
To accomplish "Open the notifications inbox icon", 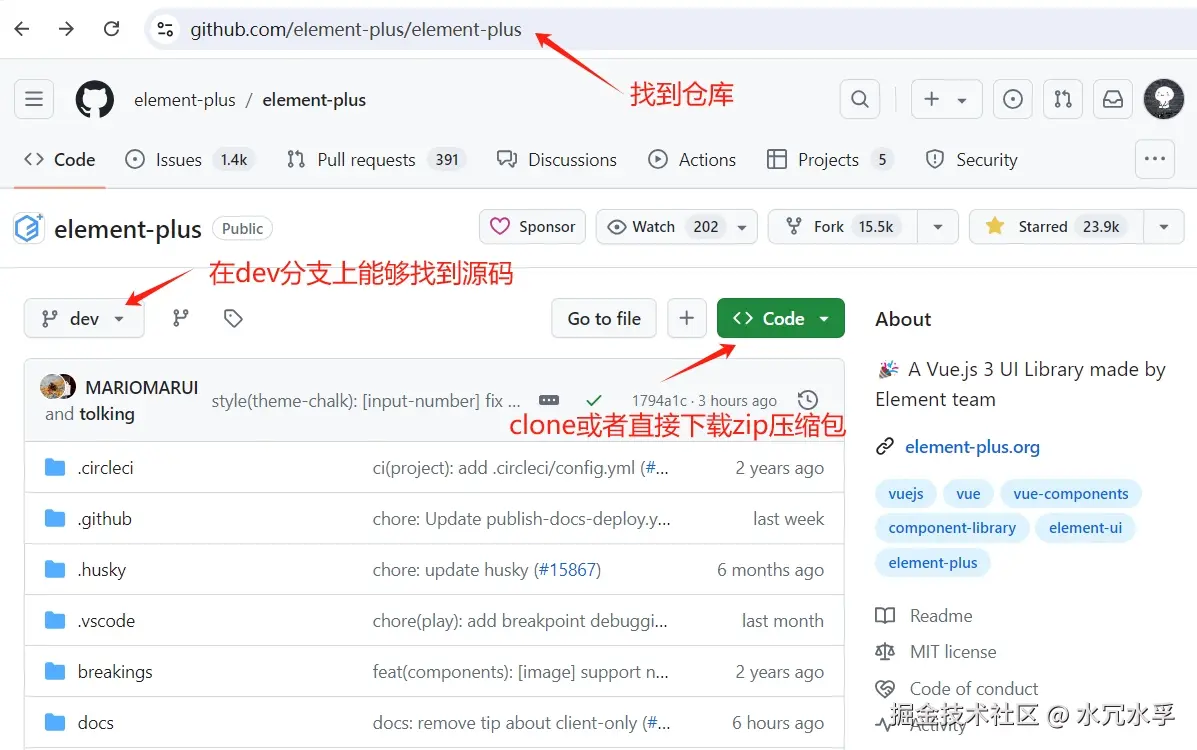I will 1113,99.
